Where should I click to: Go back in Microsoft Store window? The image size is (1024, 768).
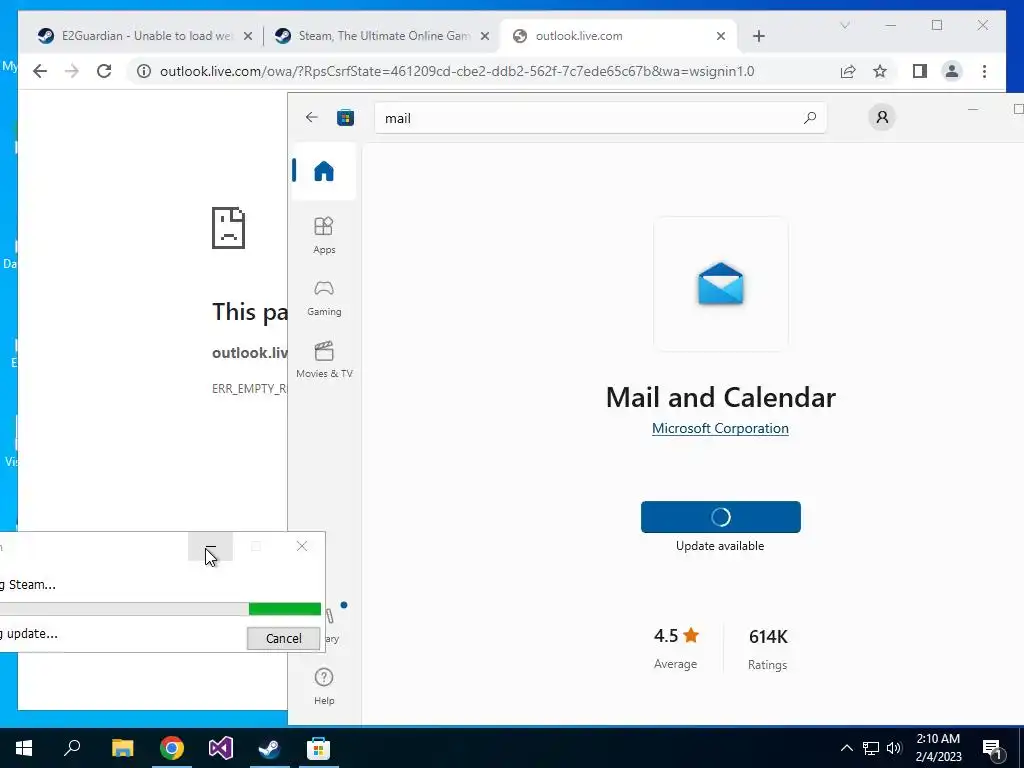pos(312,118)
